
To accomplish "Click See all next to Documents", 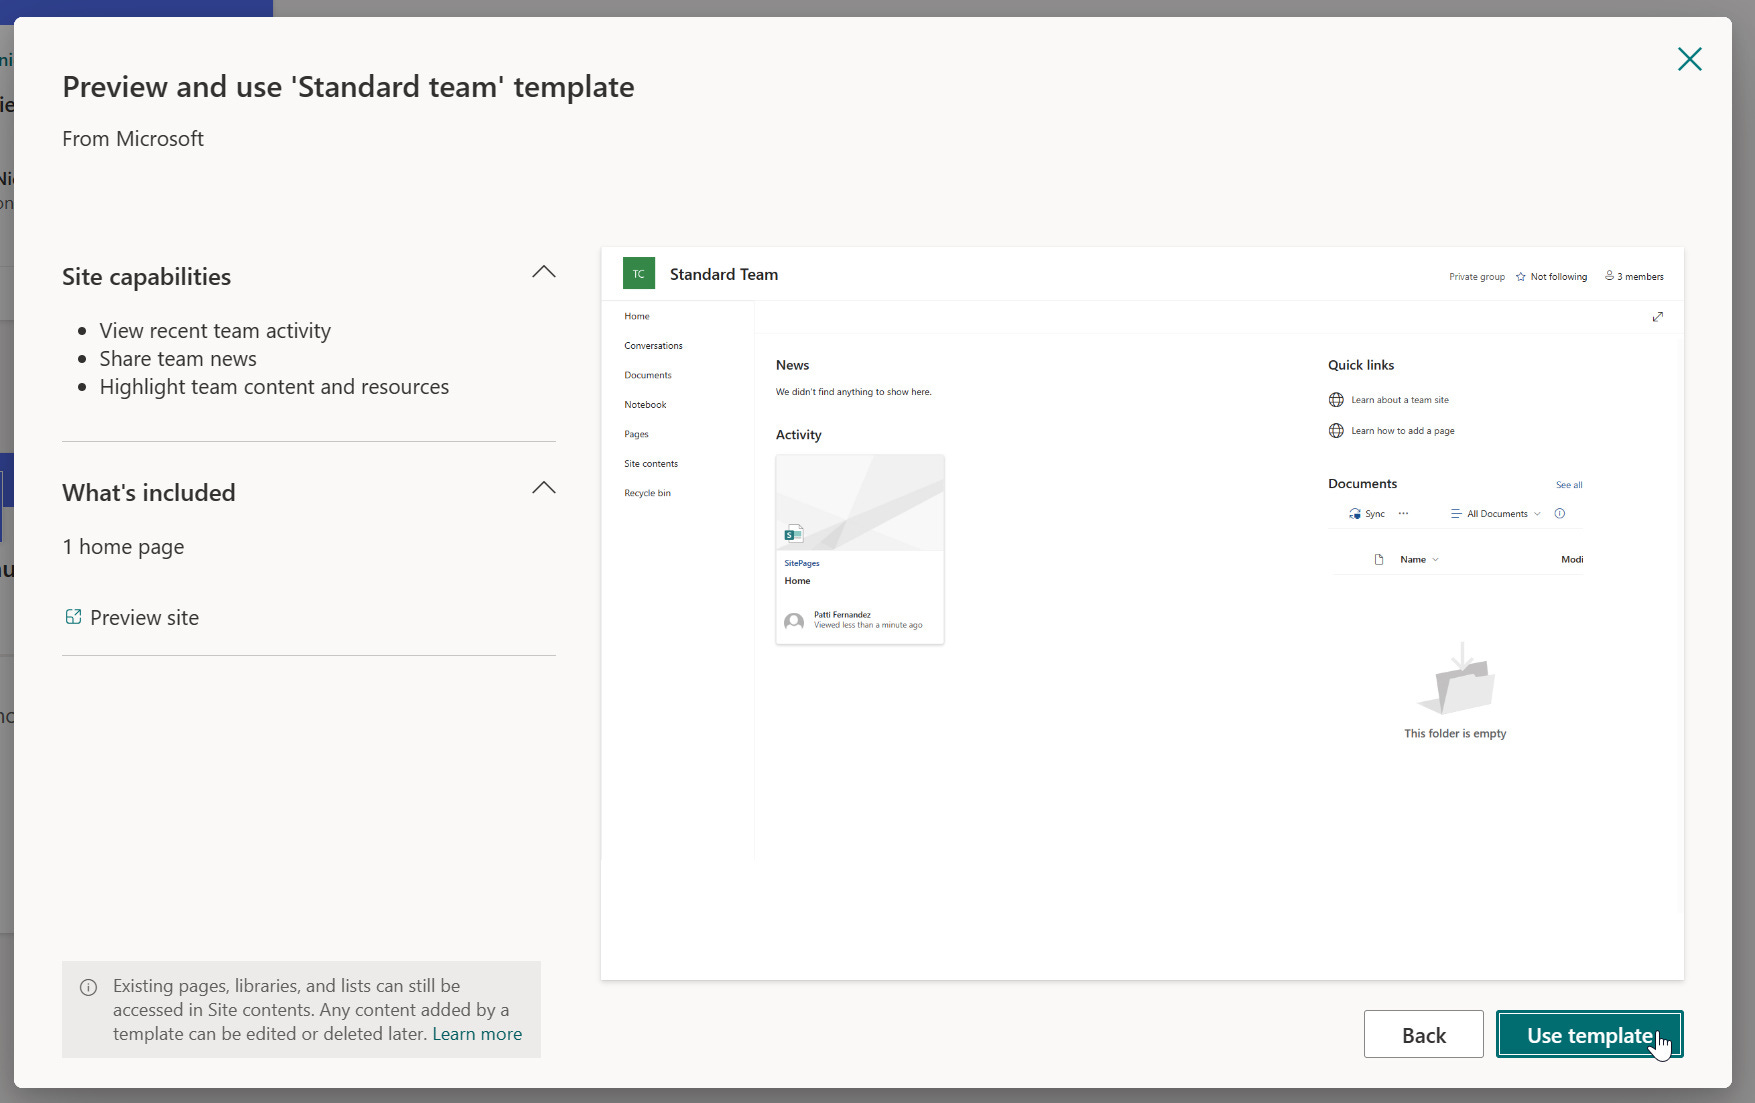I will click(1569, 485).
